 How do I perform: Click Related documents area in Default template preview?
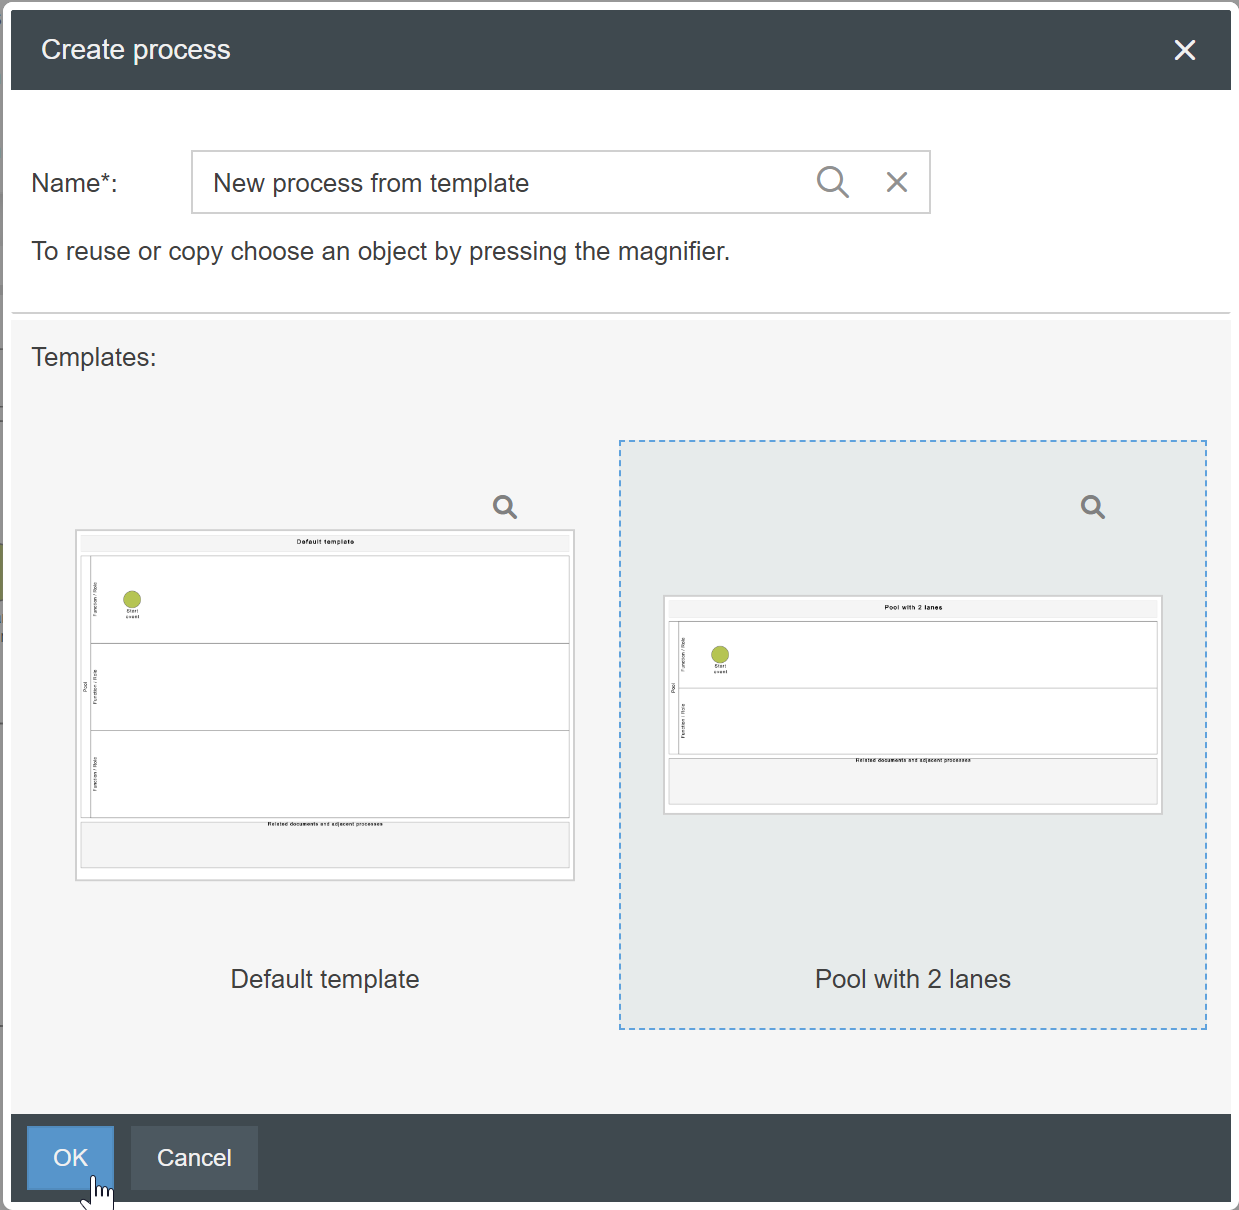click(x=325, y=845)
